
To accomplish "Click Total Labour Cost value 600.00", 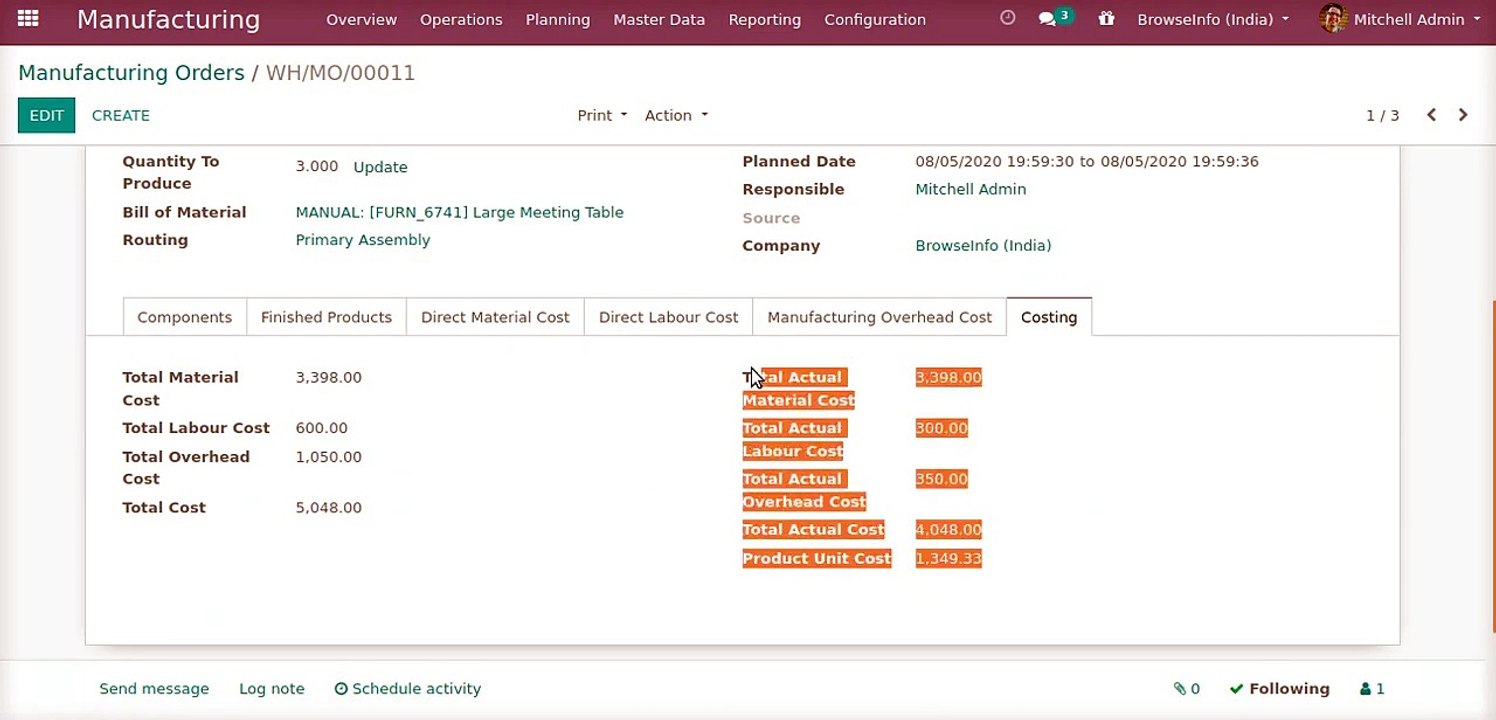I will 321,428.
